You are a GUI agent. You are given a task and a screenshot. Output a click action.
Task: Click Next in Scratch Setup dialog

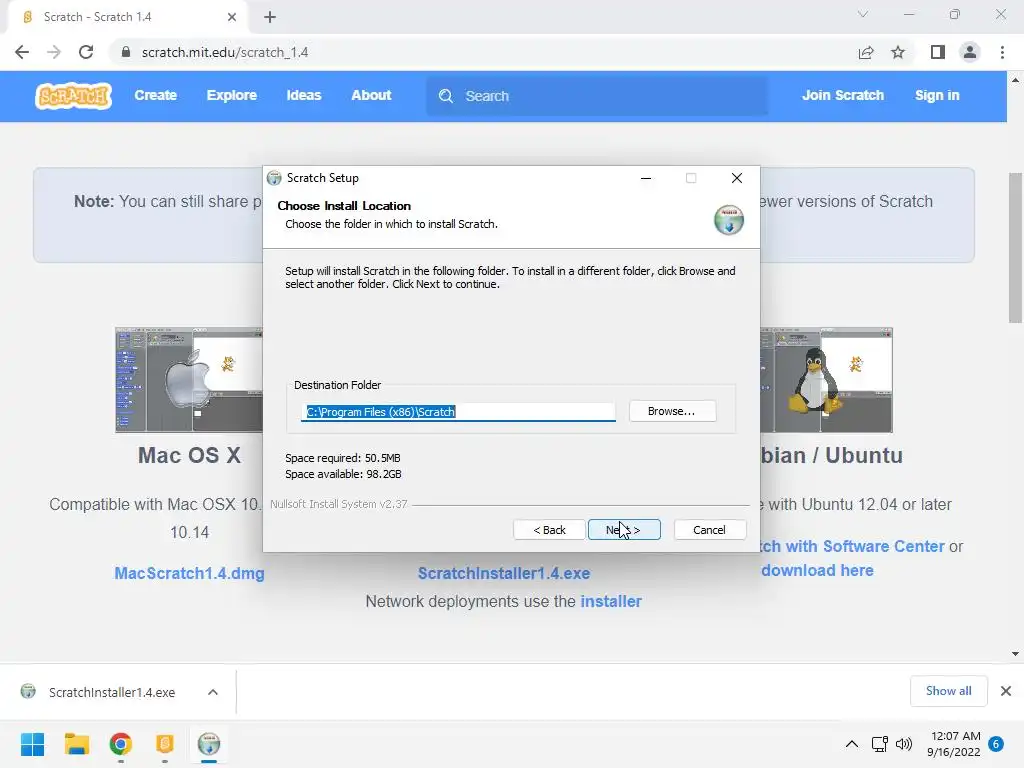pyautogui.click(x=624, y=530)
